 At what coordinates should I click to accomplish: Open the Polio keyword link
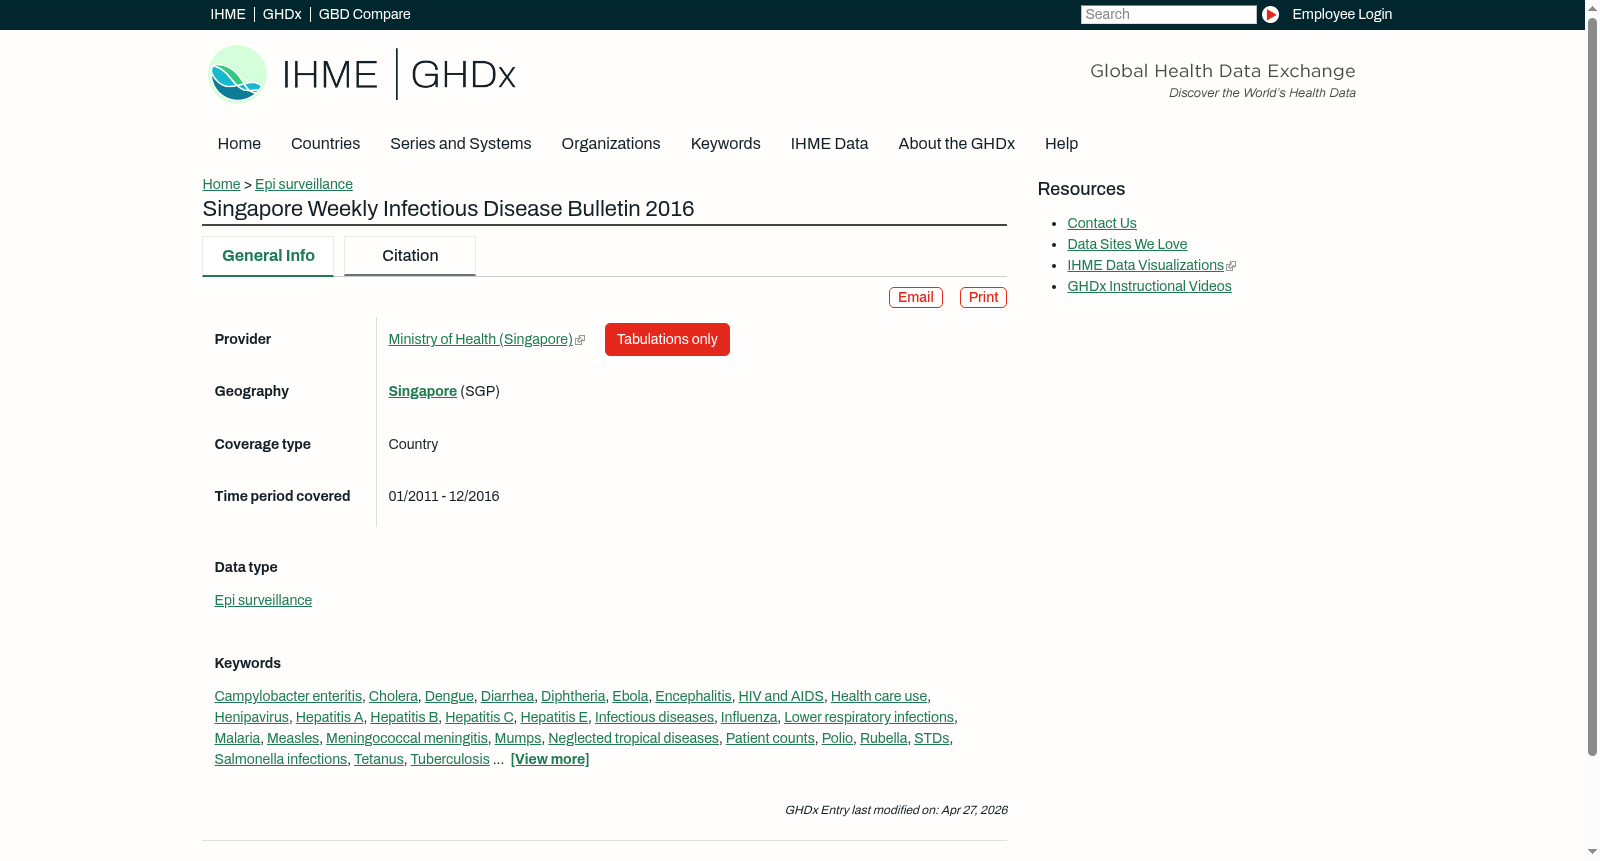(x=837, y=739)
